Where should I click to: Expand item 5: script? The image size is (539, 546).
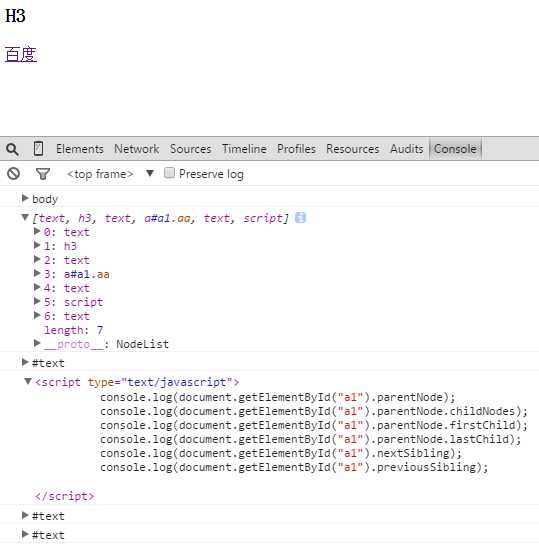click(x=37, y=301)
